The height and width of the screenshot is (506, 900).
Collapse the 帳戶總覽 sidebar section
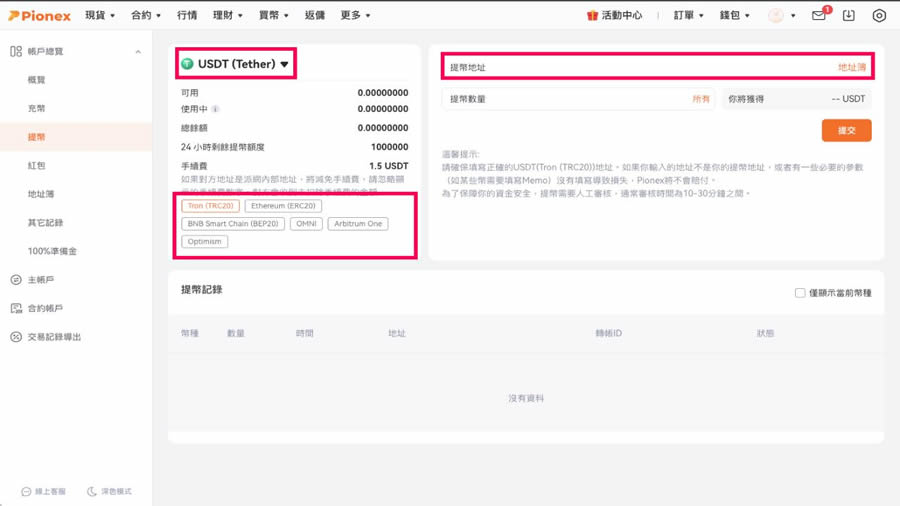click(138, 52)
